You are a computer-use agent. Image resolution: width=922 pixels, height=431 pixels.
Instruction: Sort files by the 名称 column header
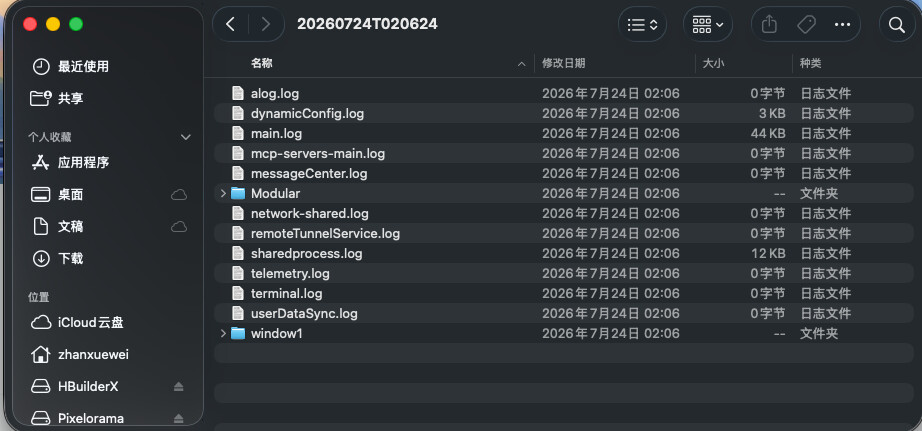(x=262, y=63)
